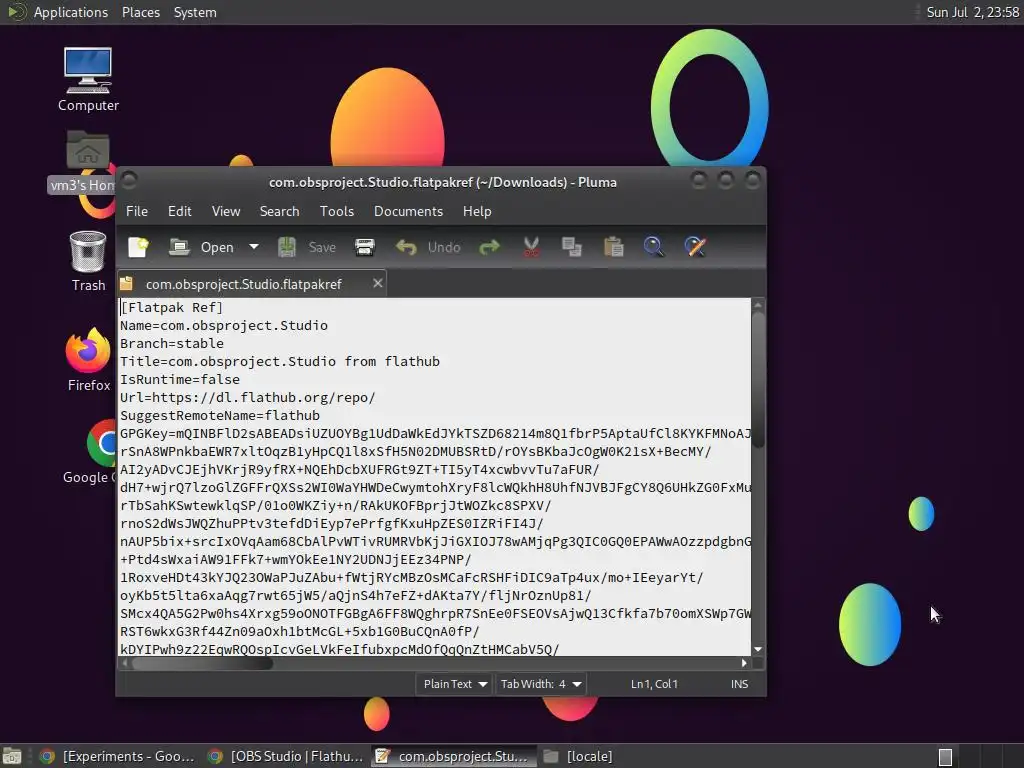Viewport: 1024px width, 768px height.
Task: Expand the Open recent files dropdown arrow
Action: click(254, 247)
